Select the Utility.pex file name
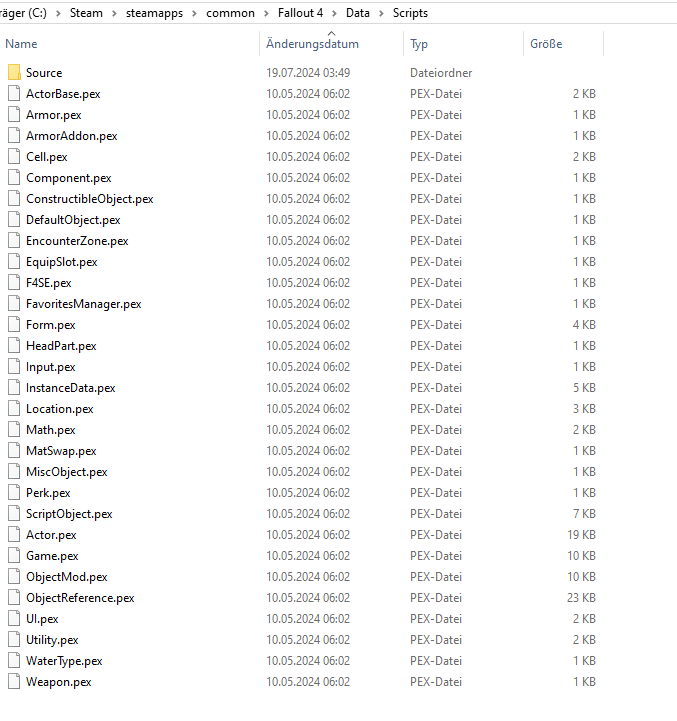Screen dimensions: 677x721 [52, 640]
